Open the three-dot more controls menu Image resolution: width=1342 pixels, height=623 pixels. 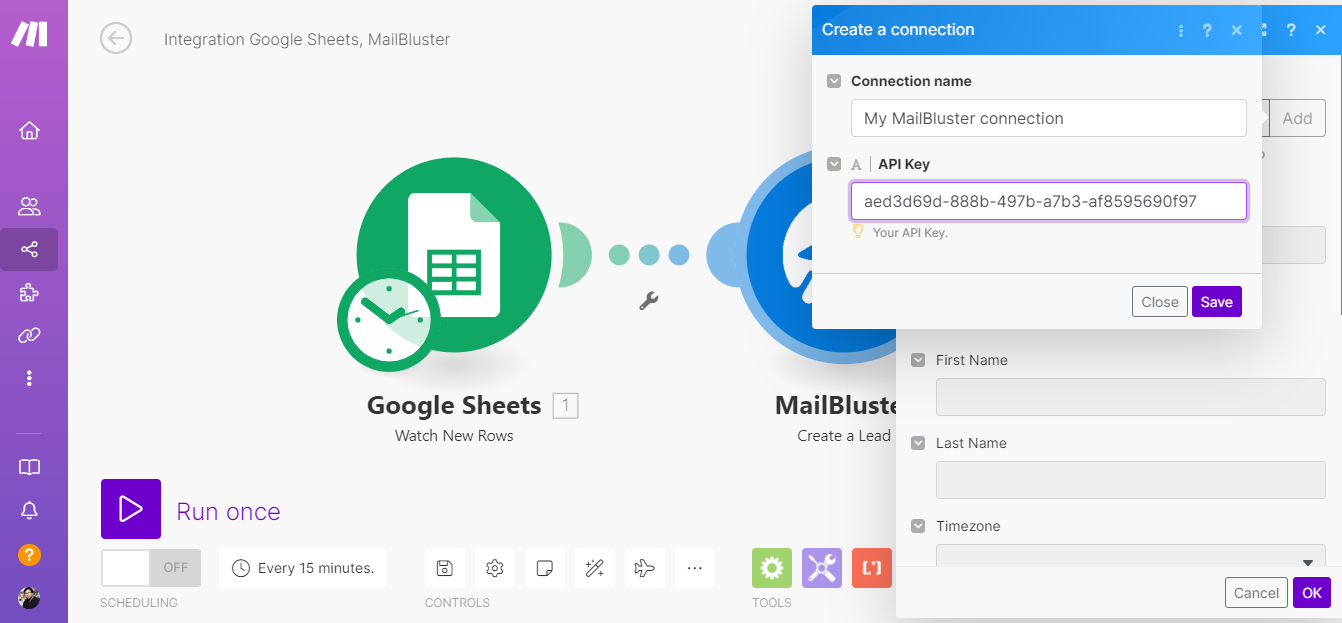point(694,568)
